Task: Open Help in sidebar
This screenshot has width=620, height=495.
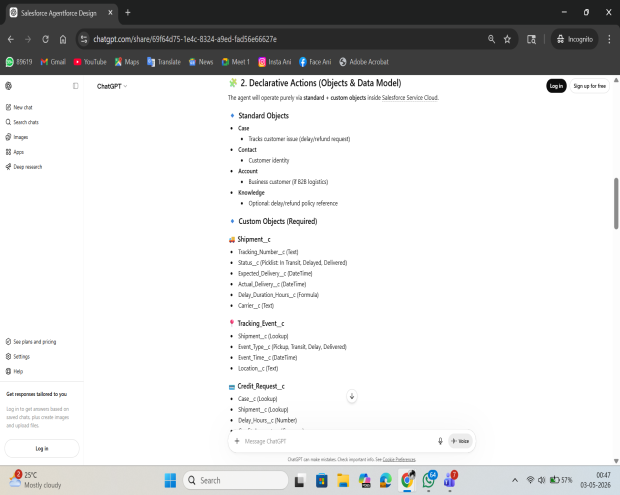Action: click(x=14, y=371)
